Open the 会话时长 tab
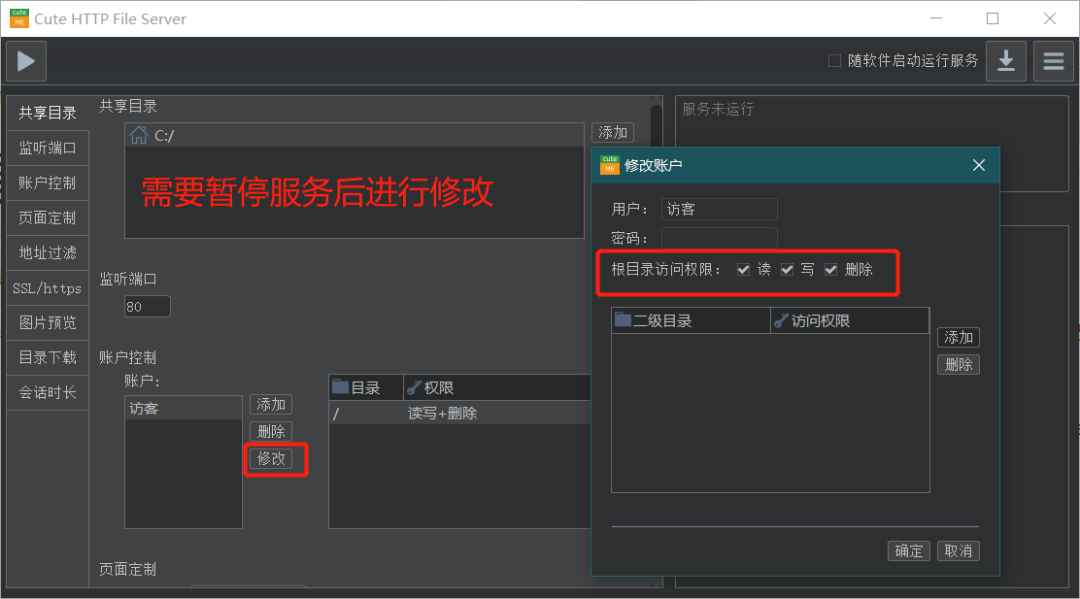Viewport: 1080px width, 599px height. click(48, 393)
